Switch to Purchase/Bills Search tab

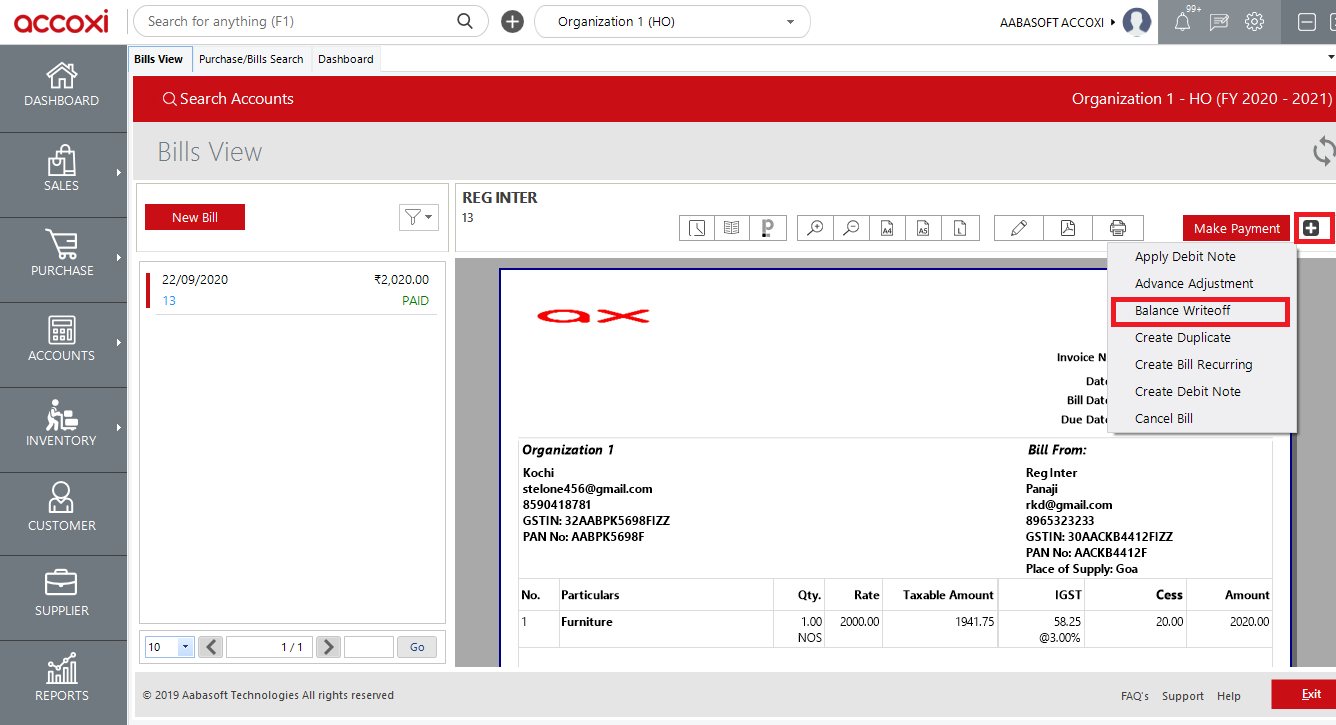(251, 59)
